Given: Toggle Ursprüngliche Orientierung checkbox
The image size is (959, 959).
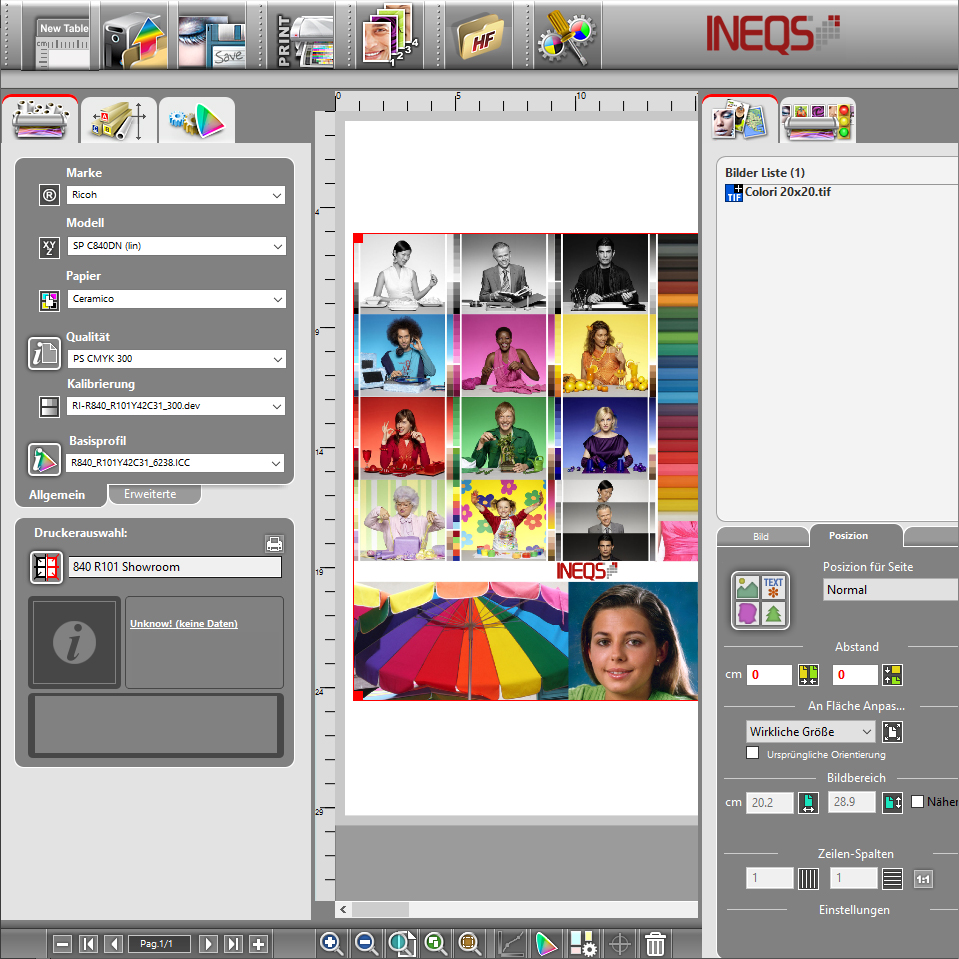Looking at the screenshot, I should (x=753, y=752).
